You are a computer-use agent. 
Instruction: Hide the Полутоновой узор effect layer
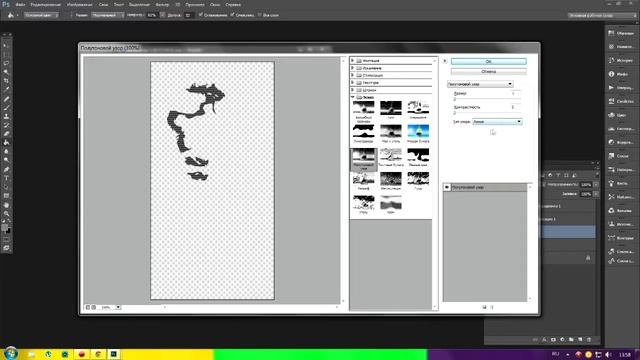(x=447, y=187)
